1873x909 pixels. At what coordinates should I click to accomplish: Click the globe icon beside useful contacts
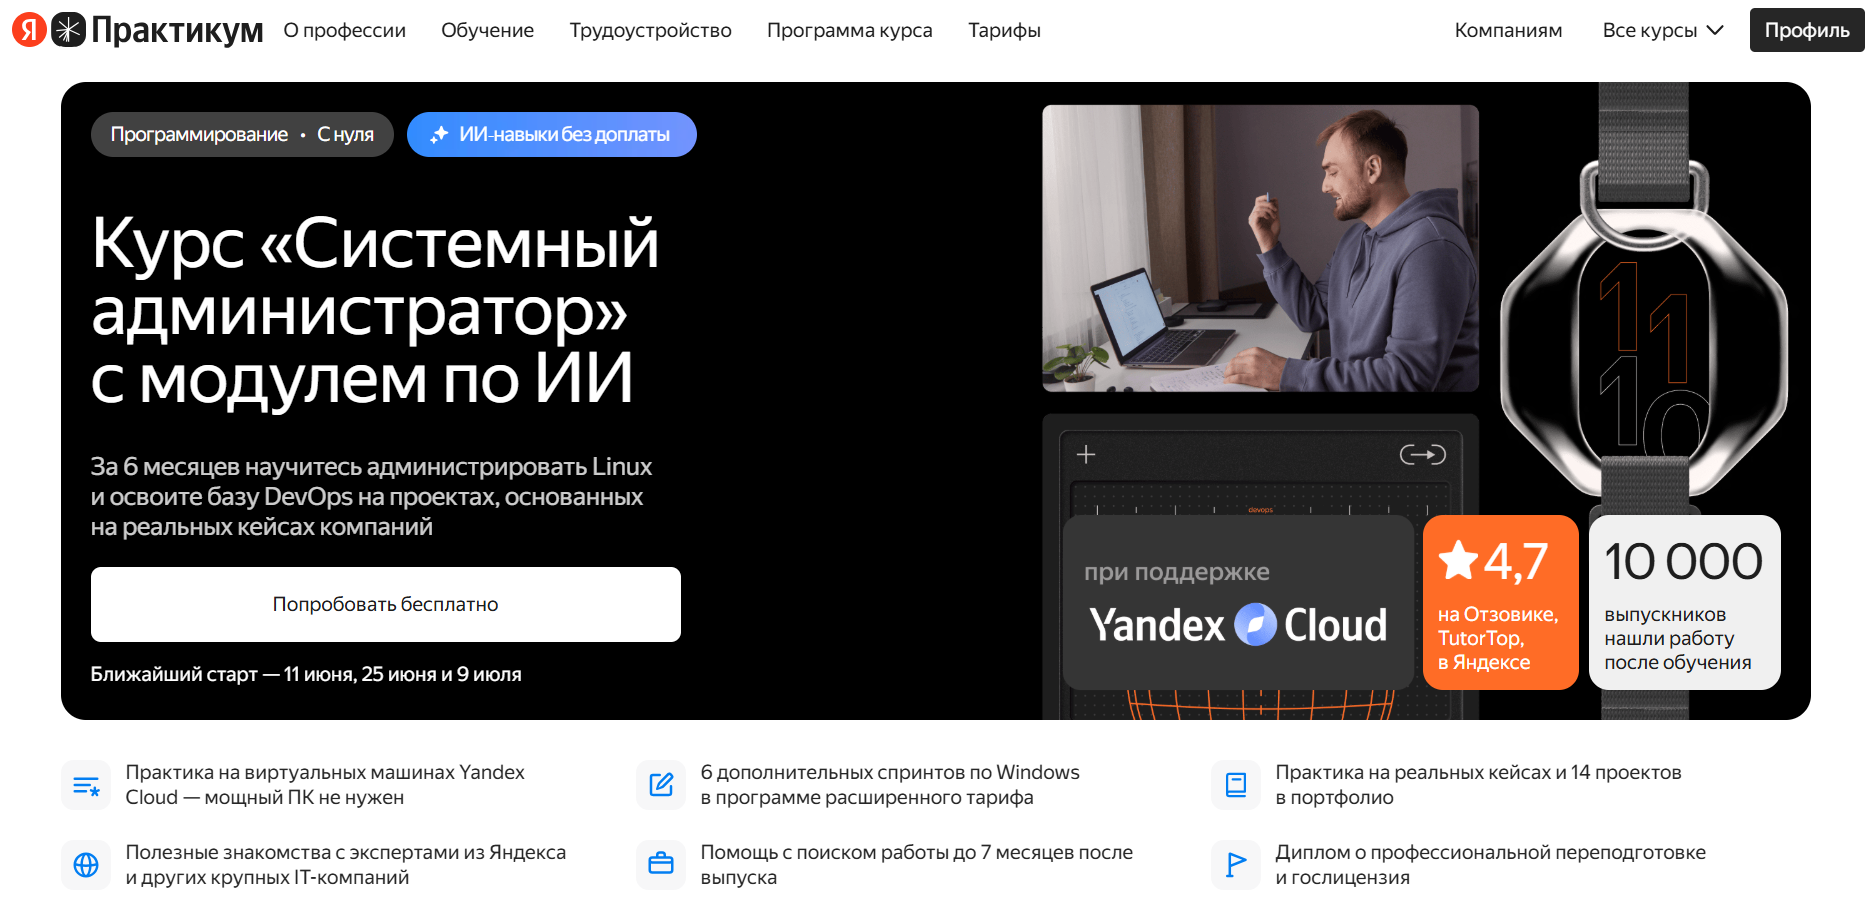point(86,865)
